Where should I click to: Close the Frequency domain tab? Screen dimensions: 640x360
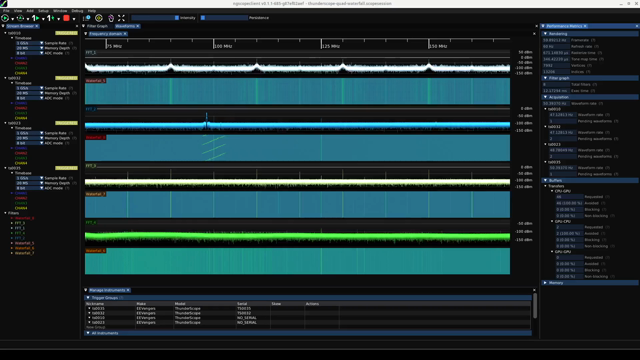coord(125,34)
